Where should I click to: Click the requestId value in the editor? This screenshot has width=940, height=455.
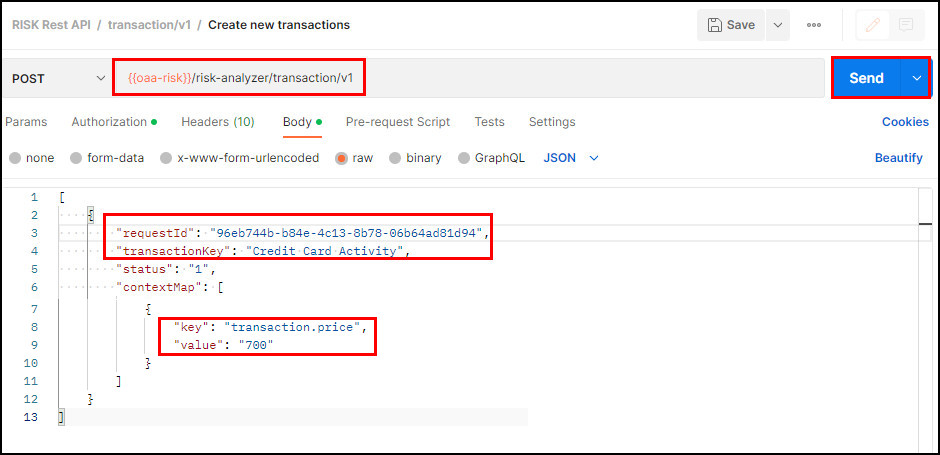(346, 233)
